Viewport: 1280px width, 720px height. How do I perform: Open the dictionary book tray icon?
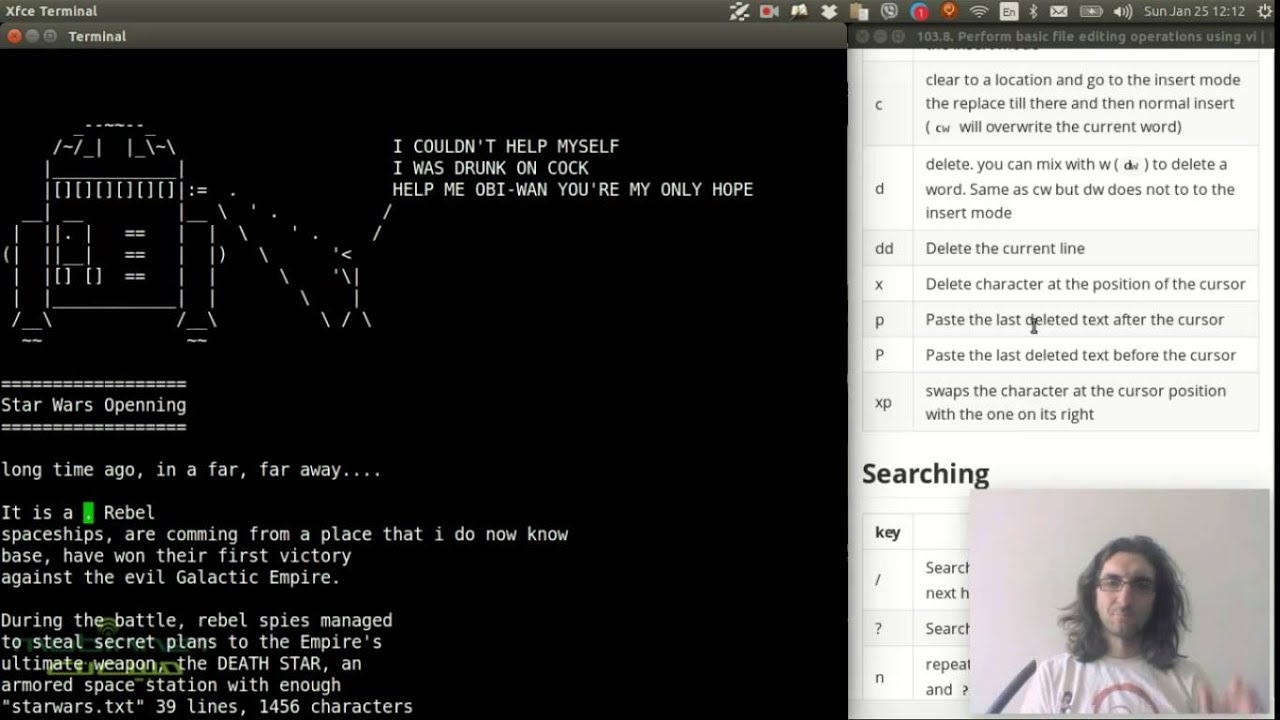799,12
